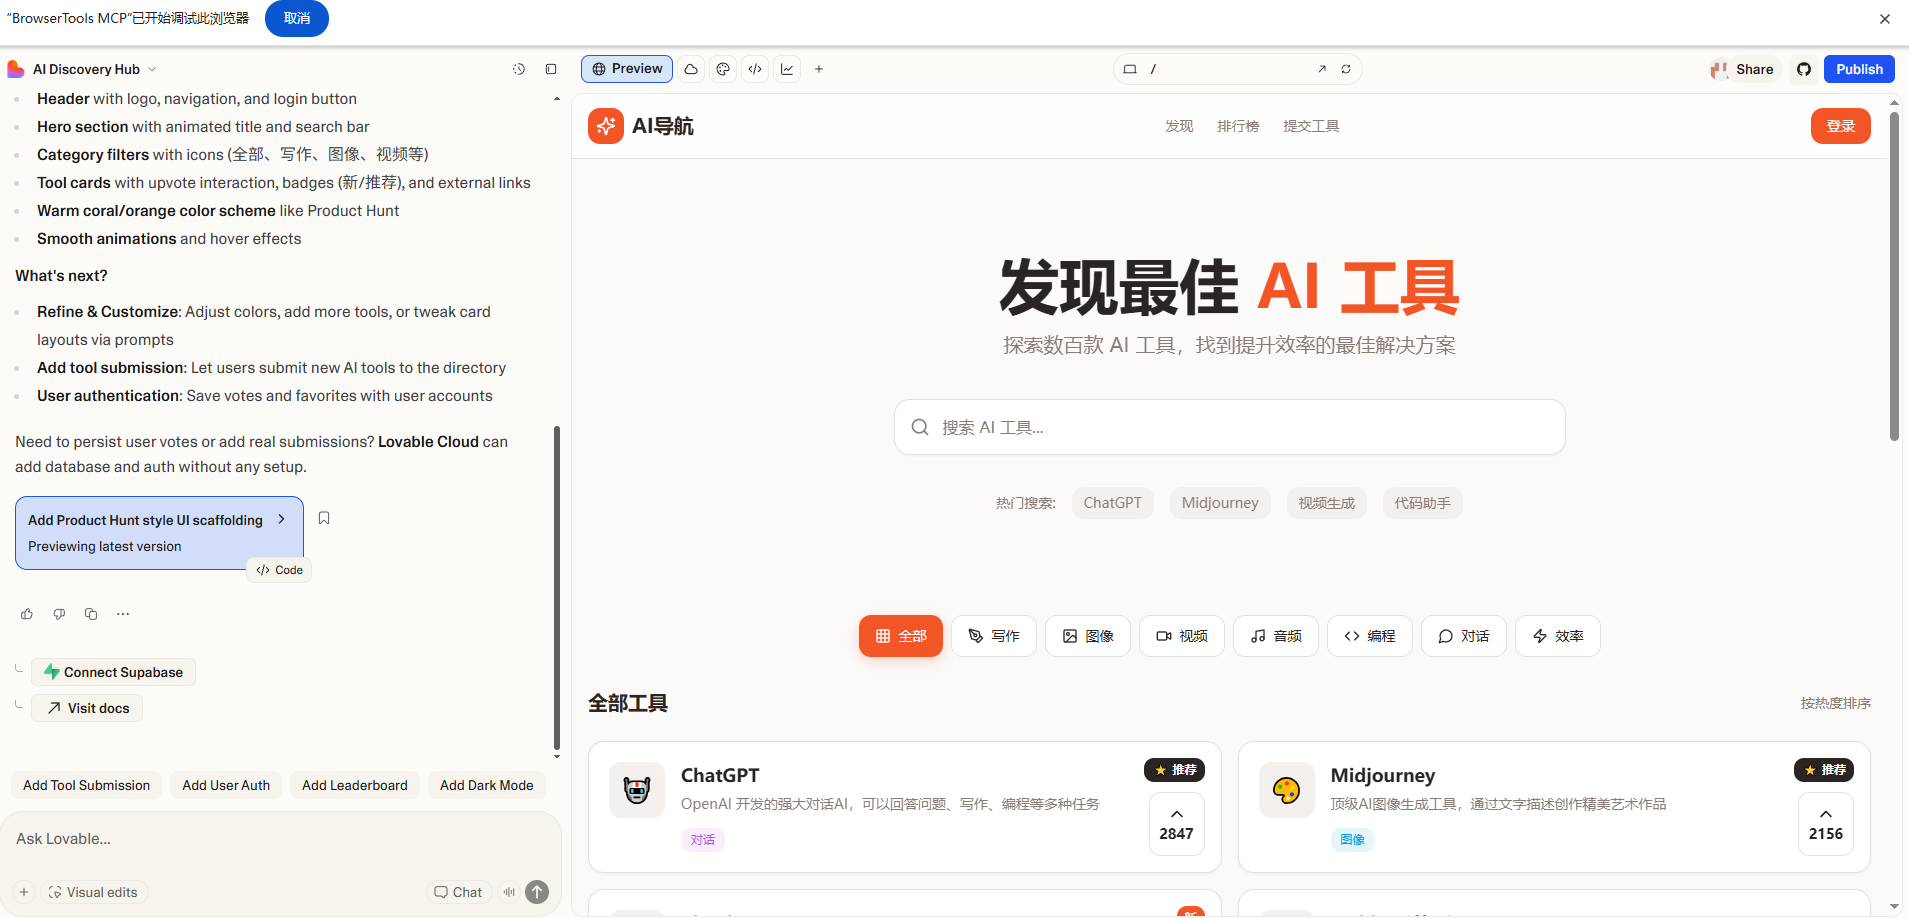Thumbs up the AI response
1909x918 pixels.
click(x=27, y=614)
